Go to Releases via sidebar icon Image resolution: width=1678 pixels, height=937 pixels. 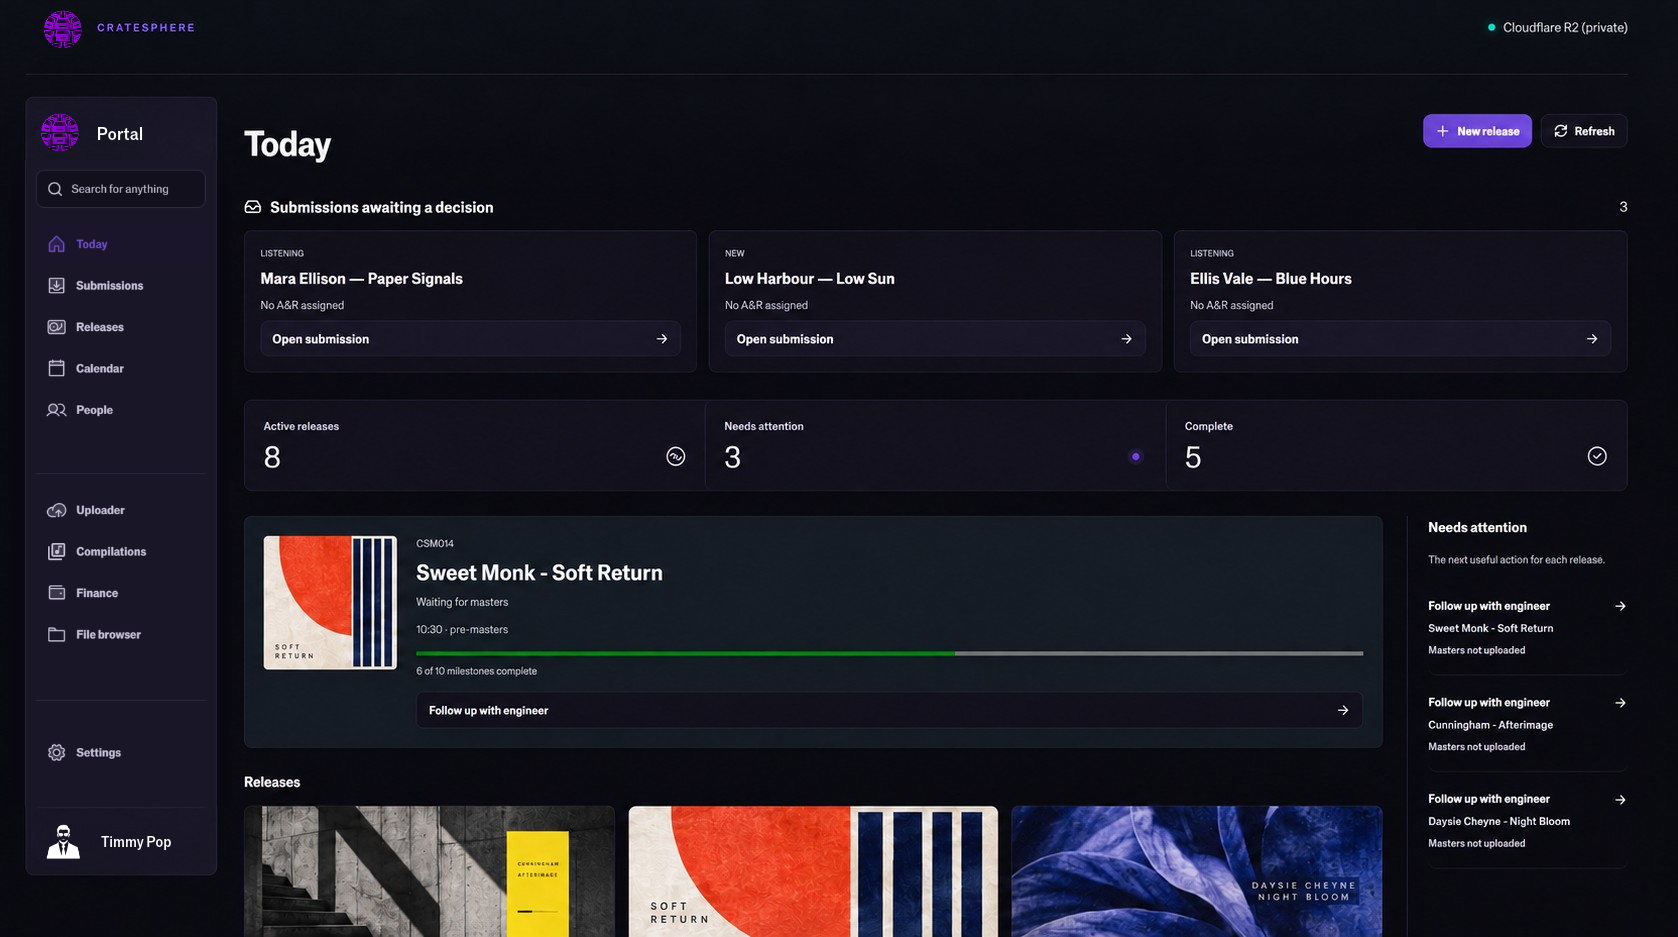(57, 327)
